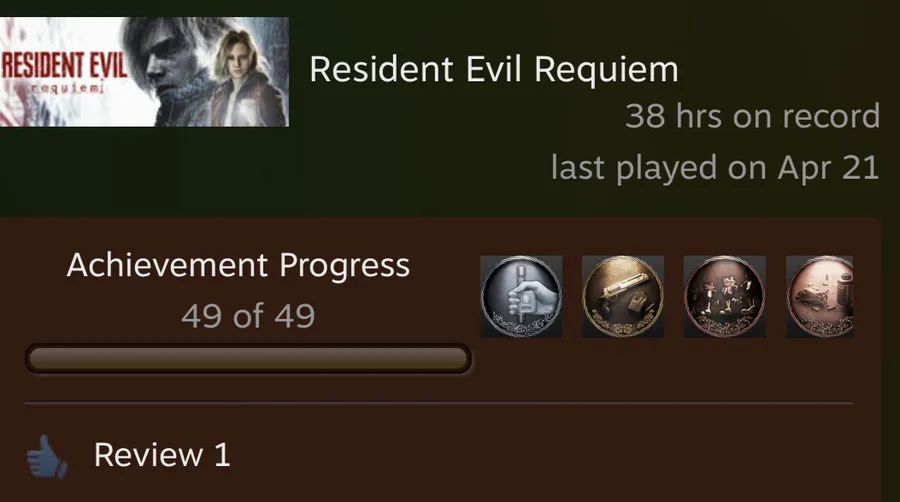Open the Resident Evil Requiem title link
The image size is (900, 502).
[x=494, y=69]
